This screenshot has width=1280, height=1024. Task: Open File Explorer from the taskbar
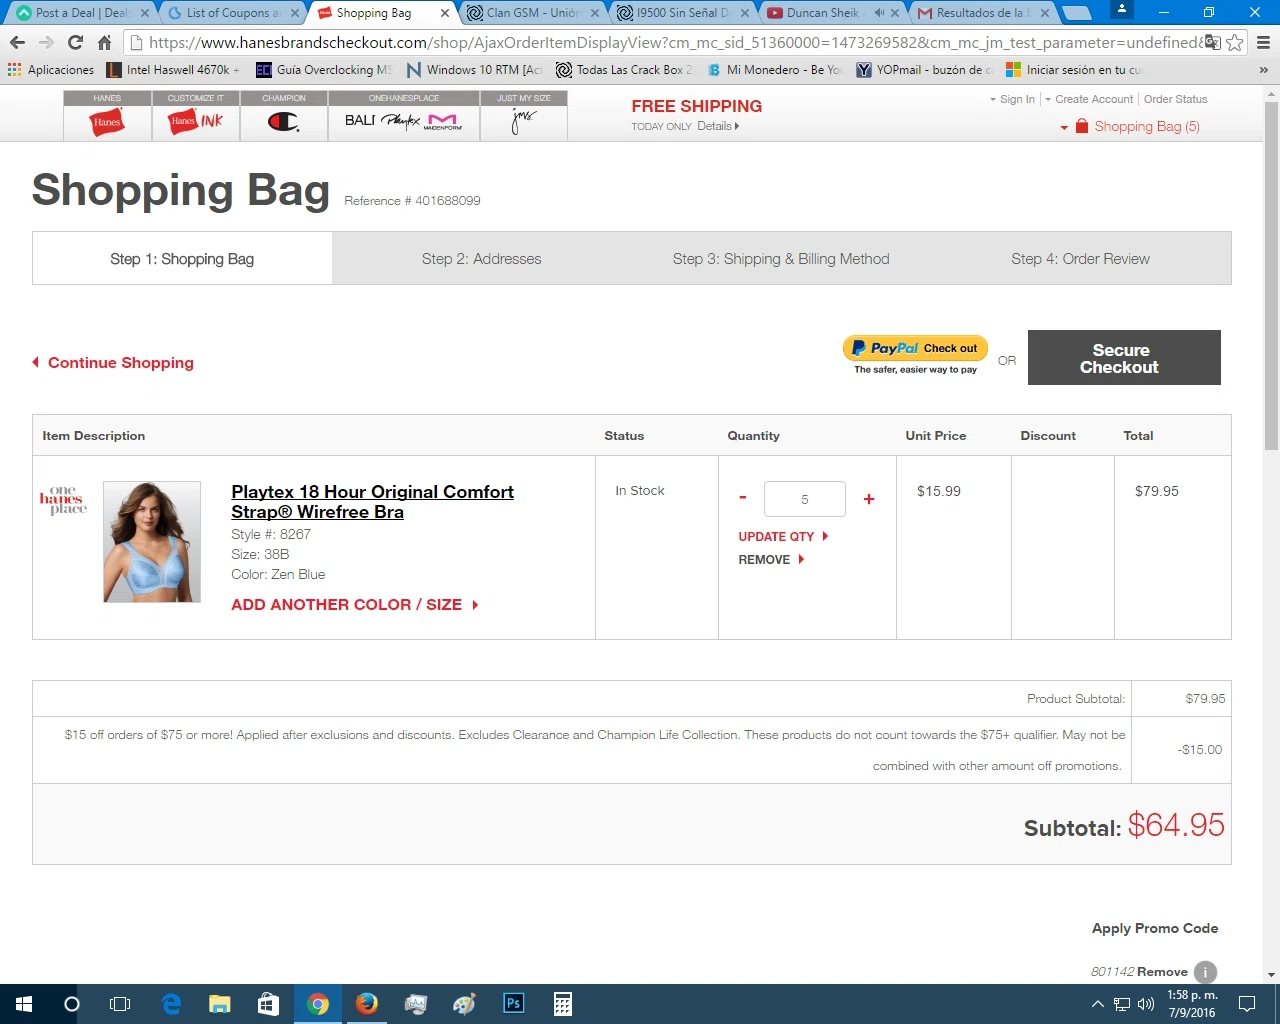(219, 1004)
